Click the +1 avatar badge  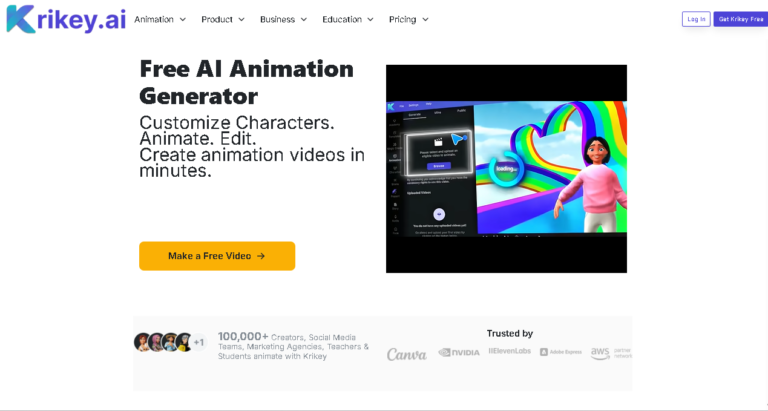[x=198, y=342]
